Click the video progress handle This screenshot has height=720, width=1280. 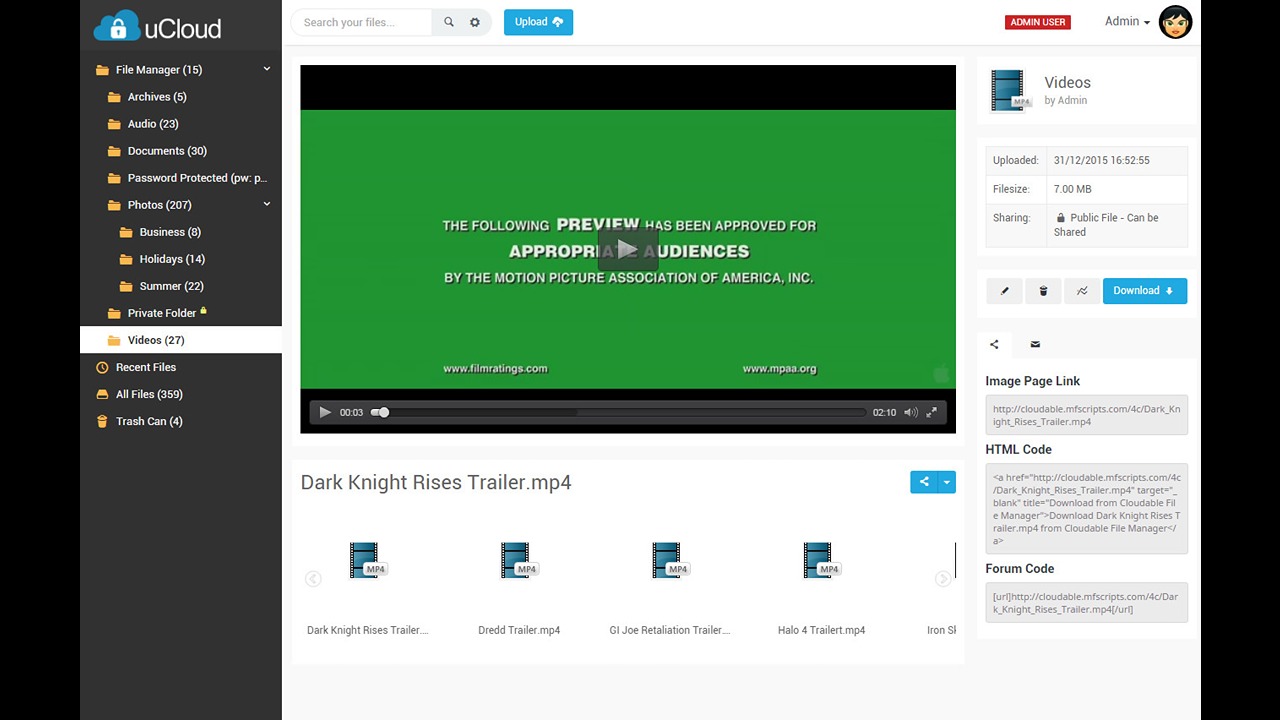[382, 412]
